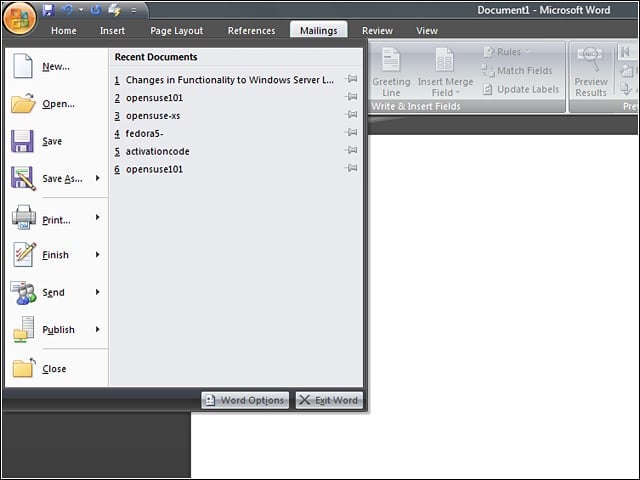The height and width of the screenshot is (480, 640).
Task: Pin the fedora5- document
Action: tap(351, 133)
